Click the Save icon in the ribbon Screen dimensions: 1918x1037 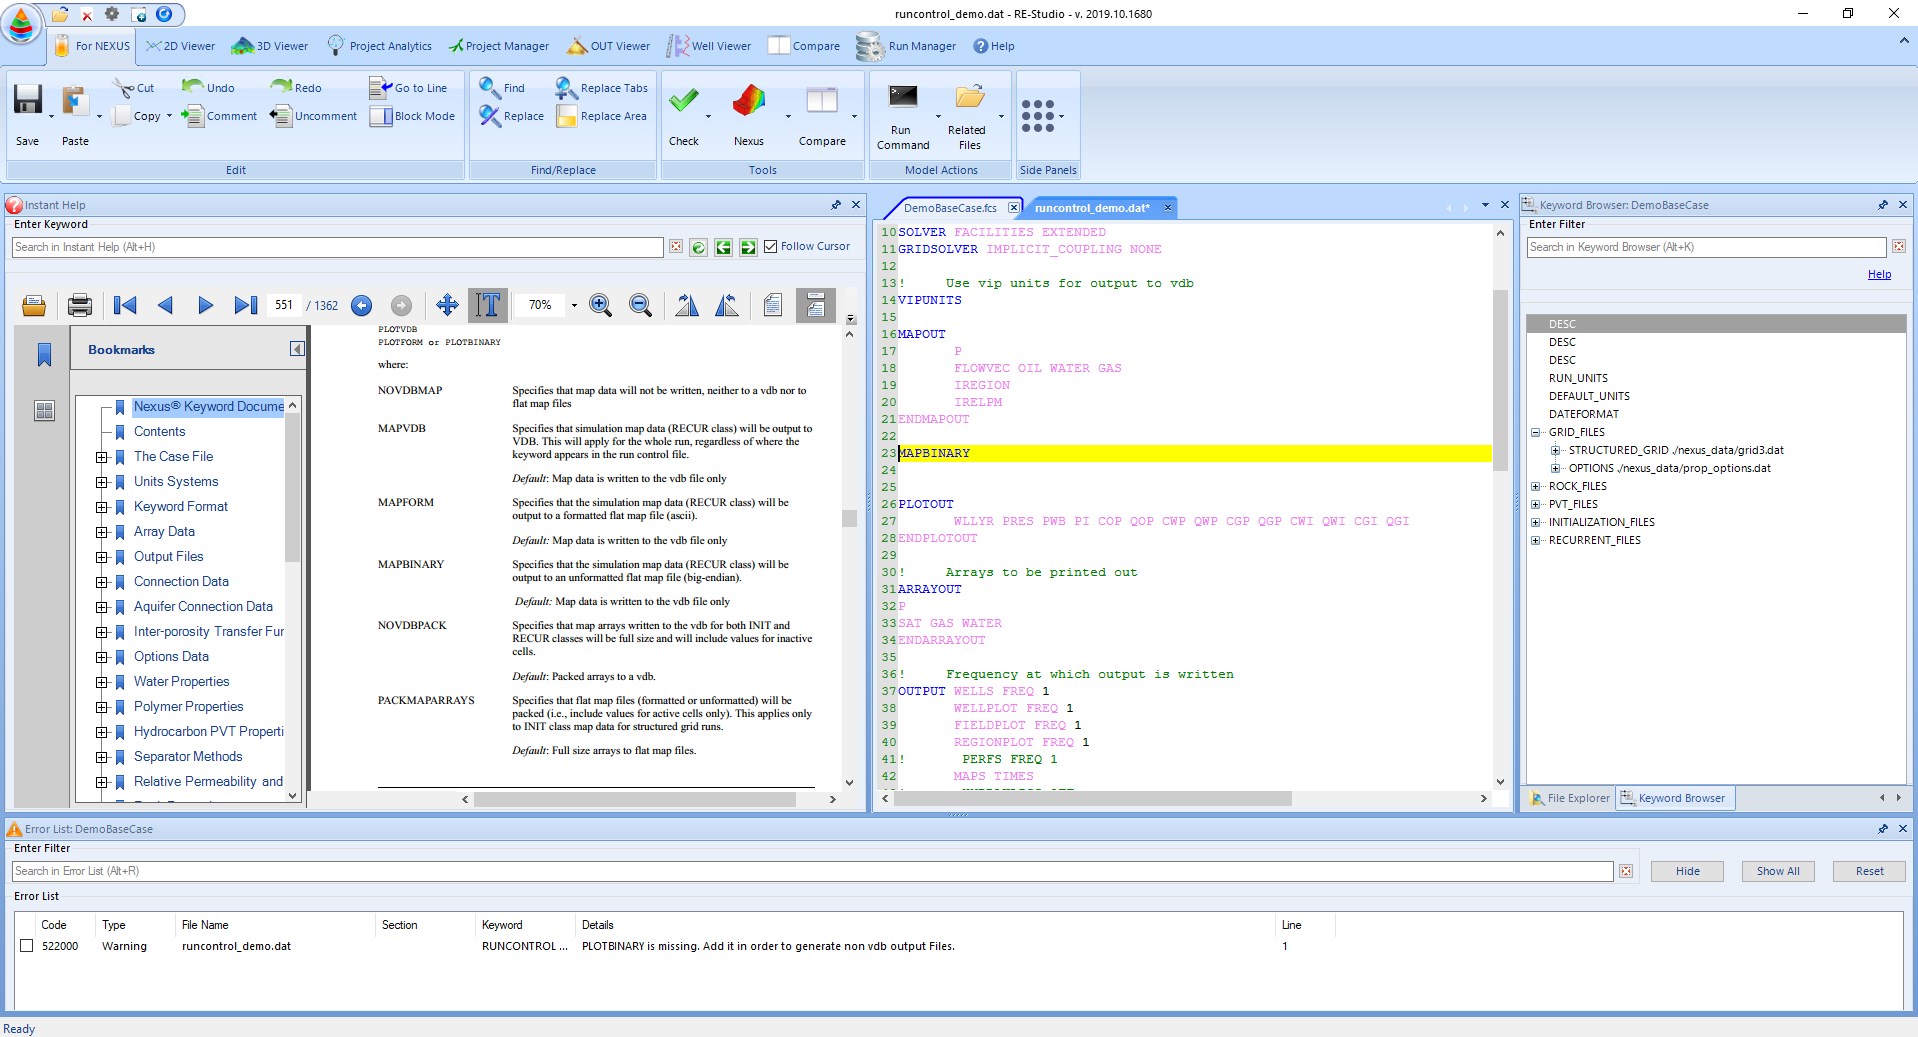[27, 100]
